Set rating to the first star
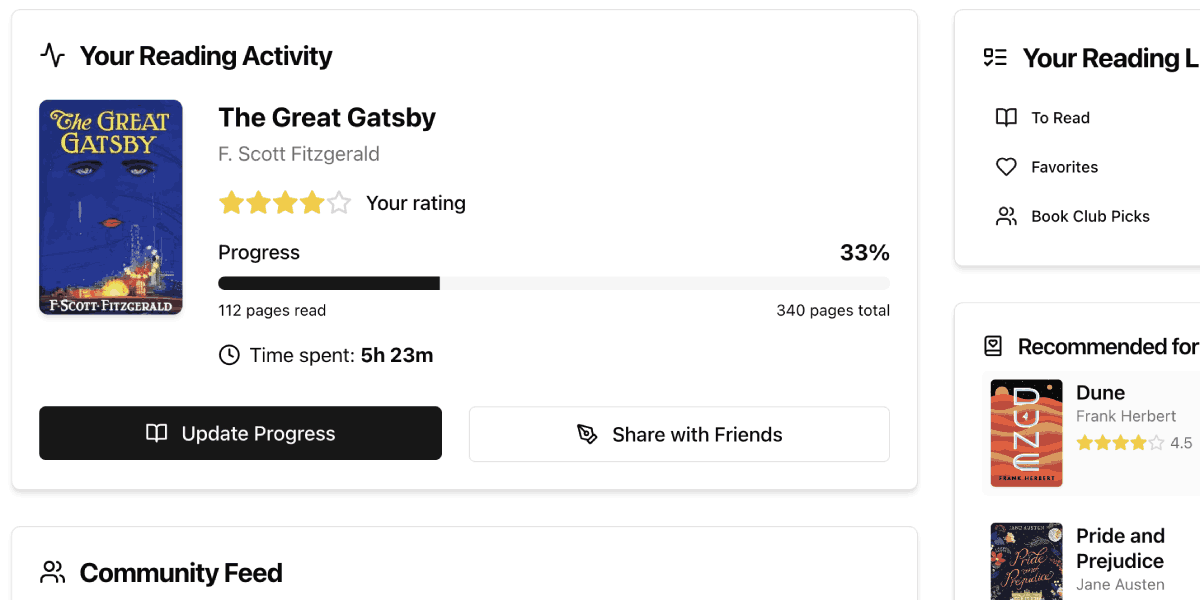Image resolution: width=1200 pixels, height=600 pixels. (231, 203)
